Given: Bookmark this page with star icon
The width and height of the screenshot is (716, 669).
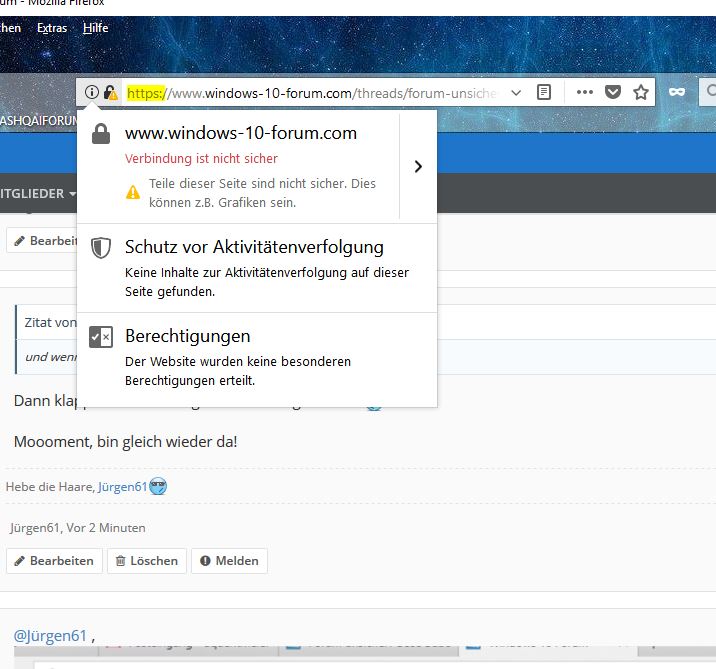Looking at the screenshot, I should pos(641,93).
